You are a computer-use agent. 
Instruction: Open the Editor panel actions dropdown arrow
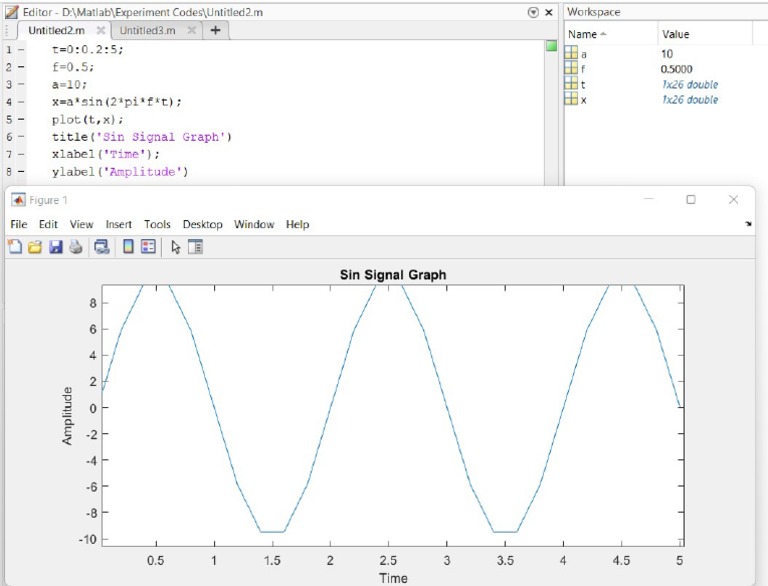(x=532, y=12)
